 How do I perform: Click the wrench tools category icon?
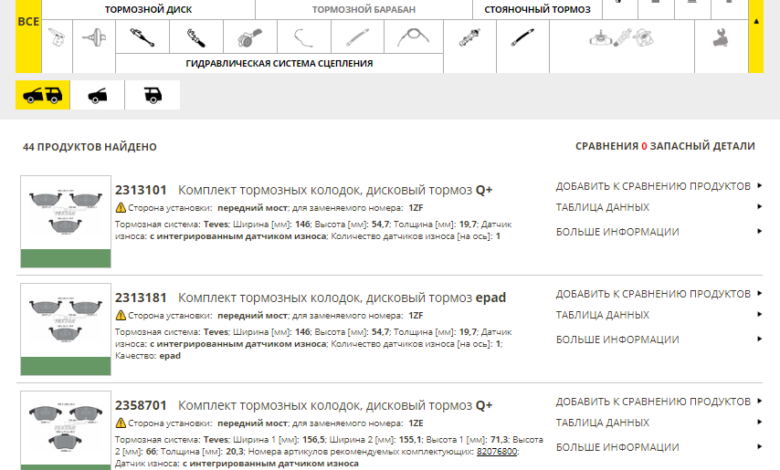point(720,39)
